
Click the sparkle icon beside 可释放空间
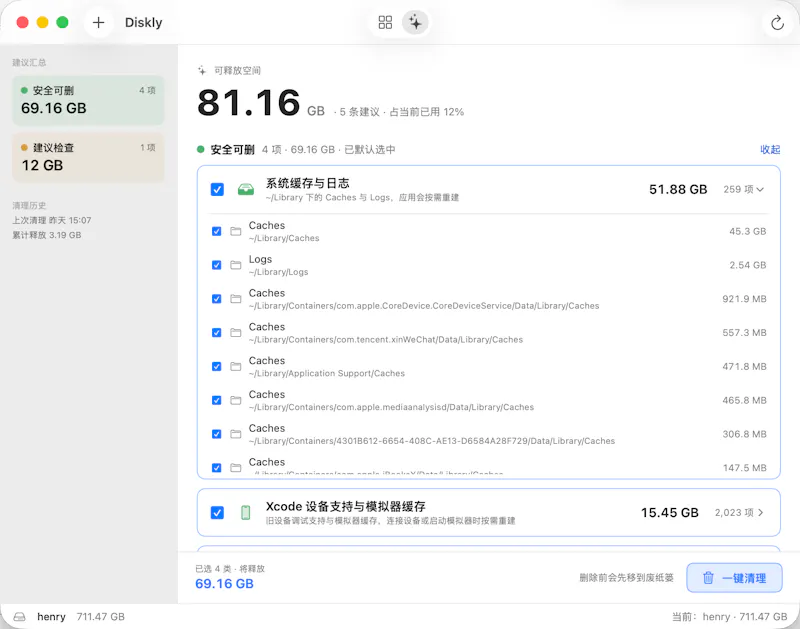click(202, 70)
